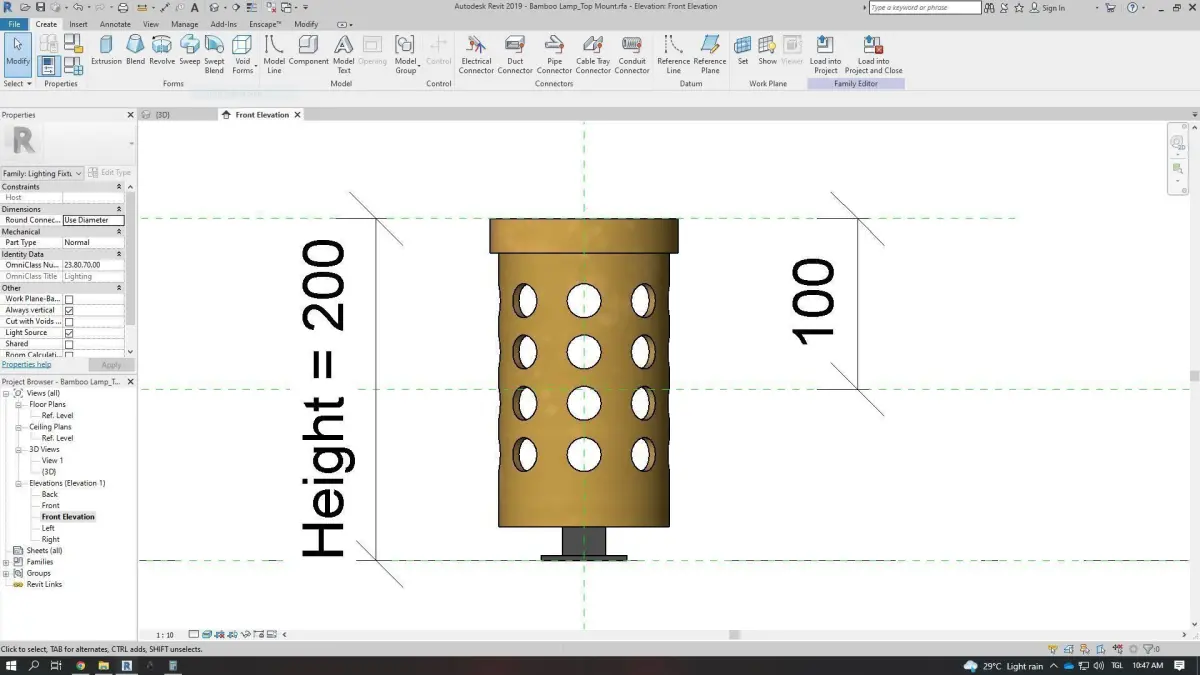This screenshot has width=1200, height=675.
Task: Select the Extrusion tool
Action: pyautogui.click(x=106, y=52)
